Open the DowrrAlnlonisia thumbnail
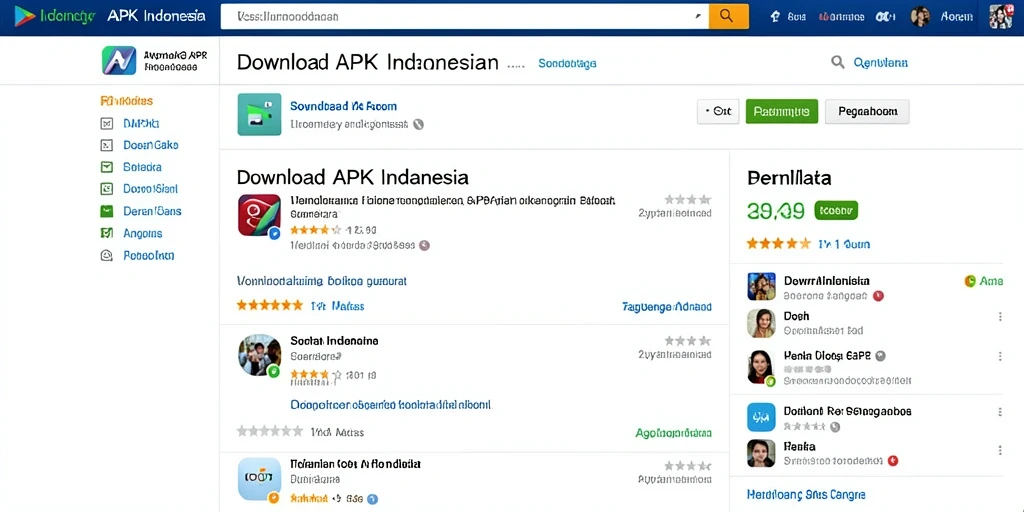Image resolution: width=1024 pixels, height=512 pixels. 761,286
